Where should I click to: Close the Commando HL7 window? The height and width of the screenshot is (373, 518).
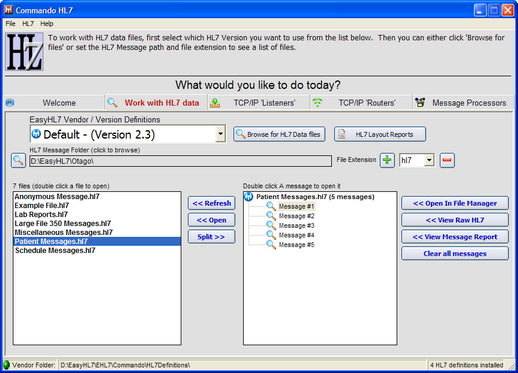click(x=508, y=10)
